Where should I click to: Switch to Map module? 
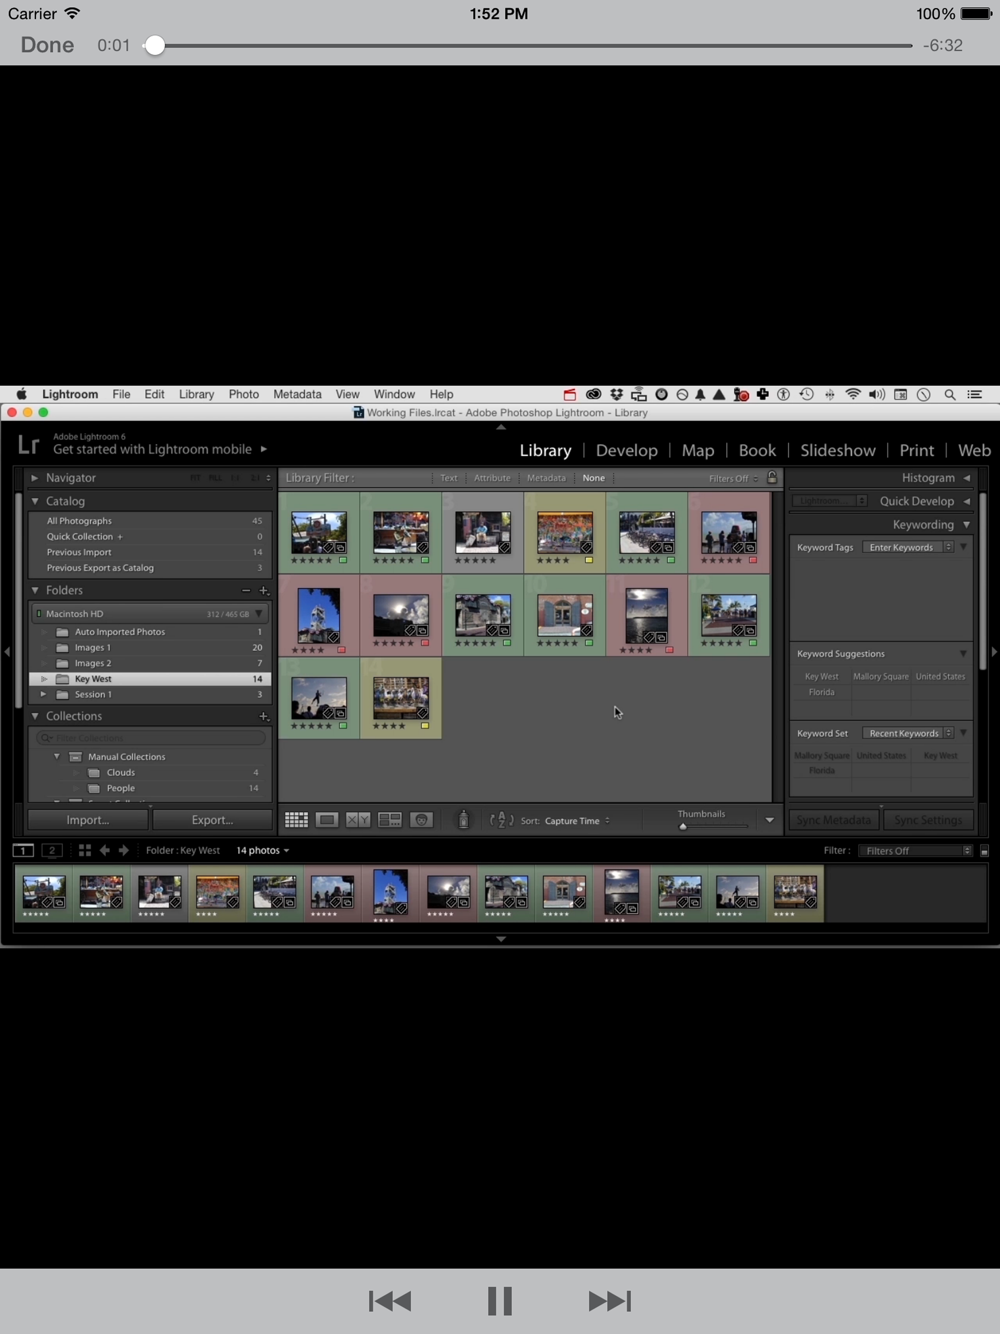(x=698, y=450)
